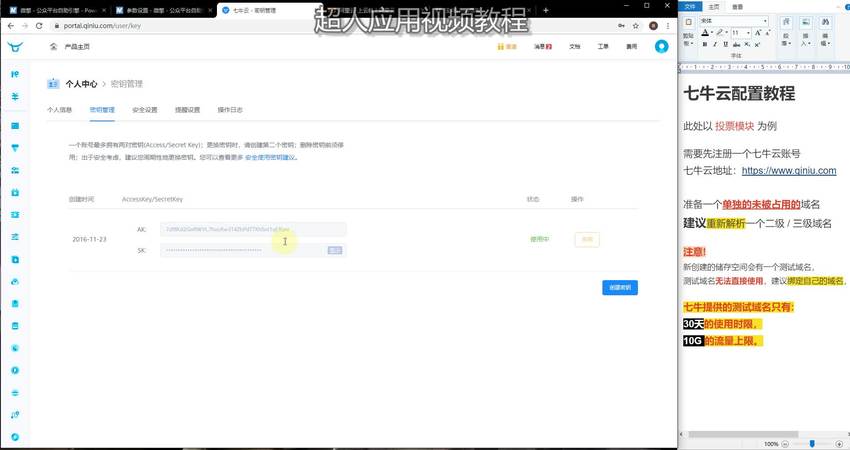Reload the Qiniu portal page
850x450 pixels.
(x=39, y=25)
